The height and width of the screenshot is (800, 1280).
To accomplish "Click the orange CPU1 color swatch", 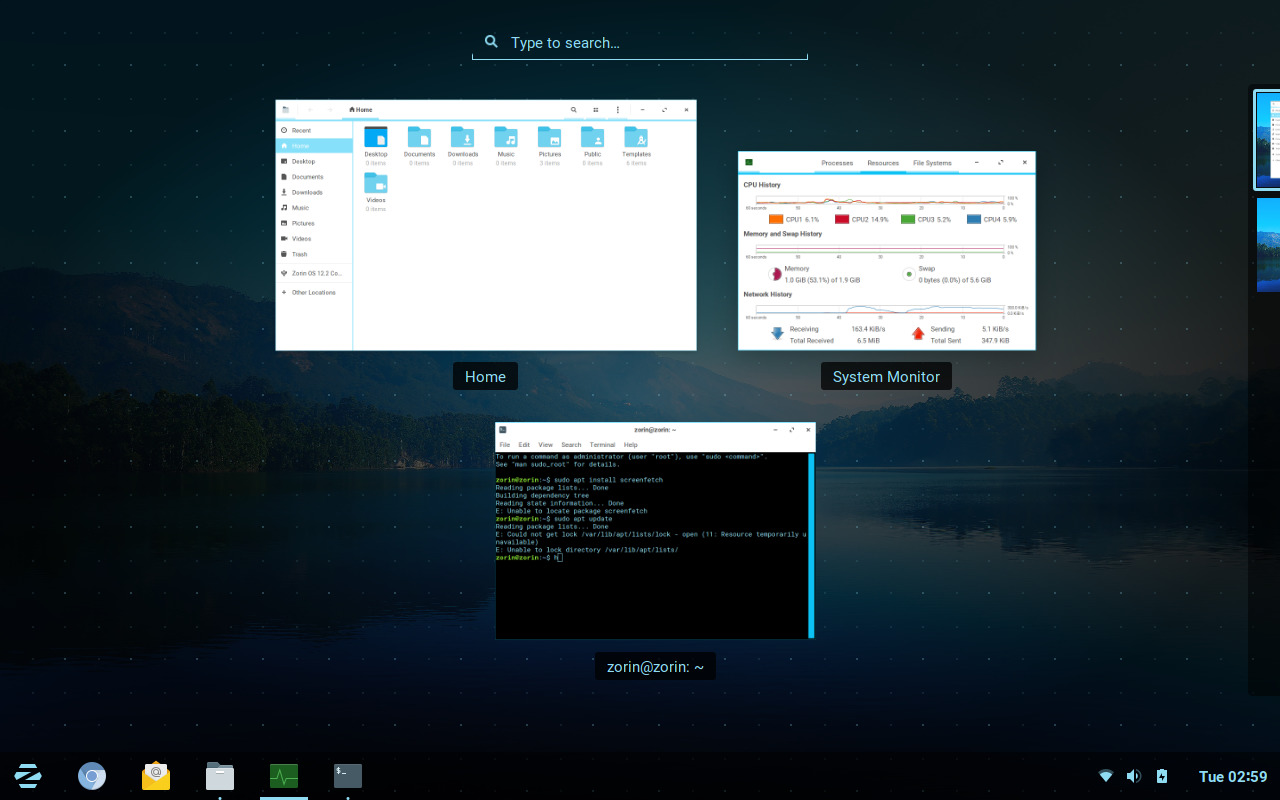I will (x=776, y=219).
